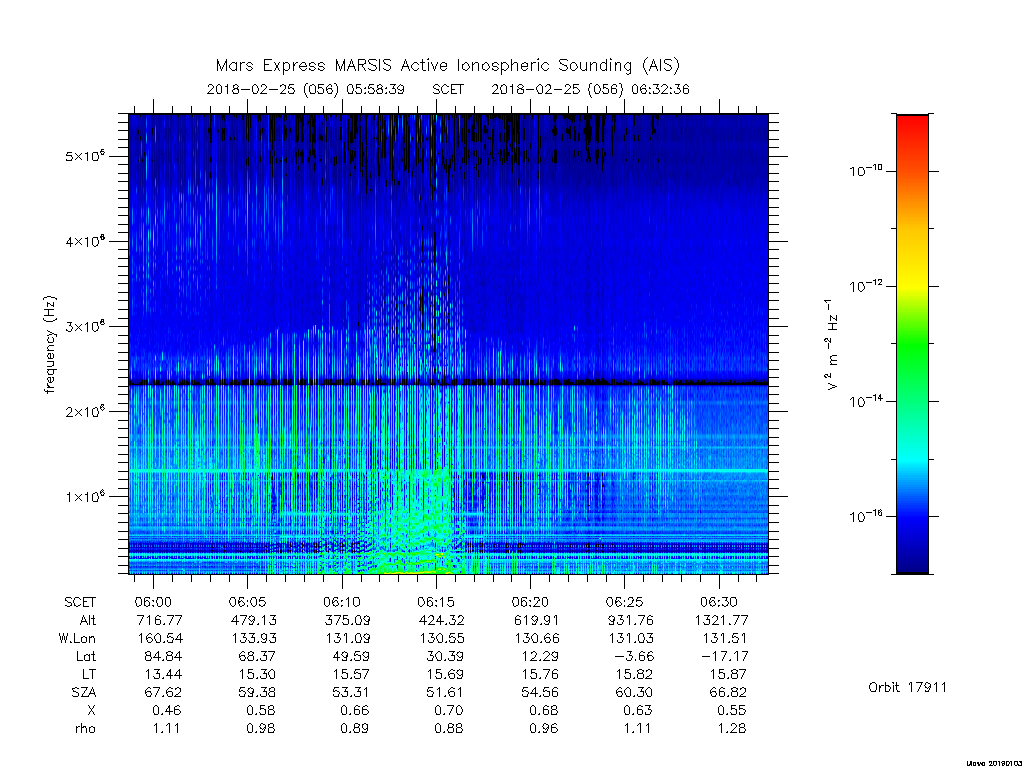The width and height of the screenshot is (1024, 768).
Task: Click the 10⁻¹² color bar label
Action: (x=865, y=285)
